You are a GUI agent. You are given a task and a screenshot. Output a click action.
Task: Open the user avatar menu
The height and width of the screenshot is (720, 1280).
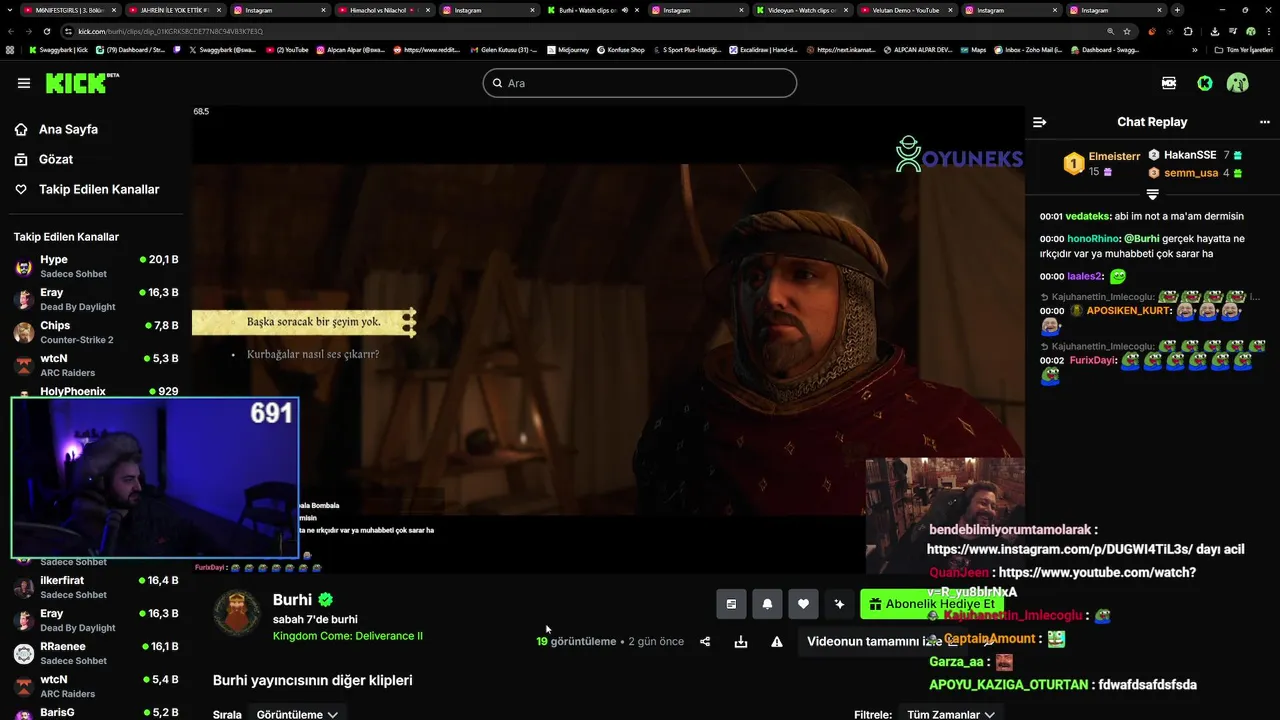[1238, 83]
